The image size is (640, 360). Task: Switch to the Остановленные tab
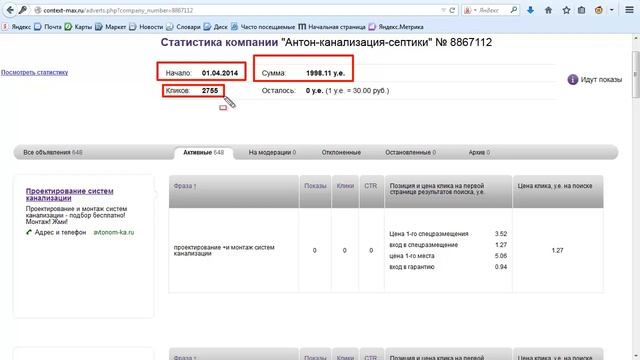point(410,152)
